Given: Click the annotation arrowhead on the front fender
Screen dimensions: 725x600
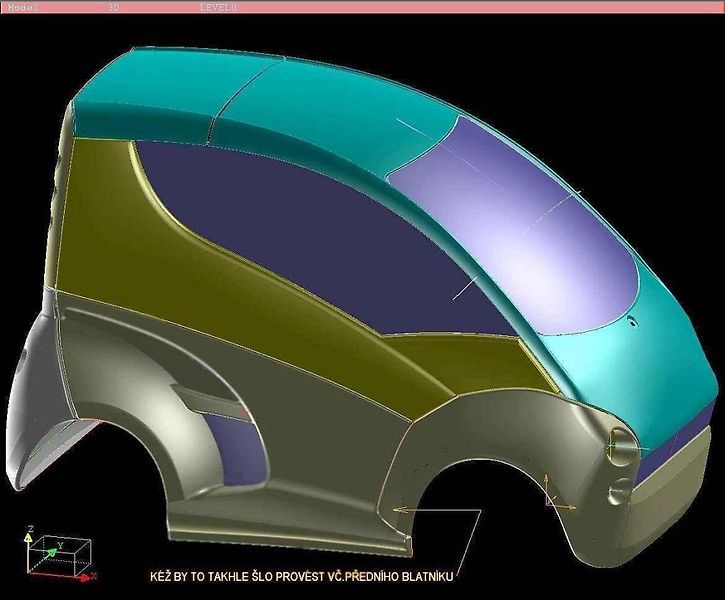Looking at the screenshot, I should click(x=401, y=510).
